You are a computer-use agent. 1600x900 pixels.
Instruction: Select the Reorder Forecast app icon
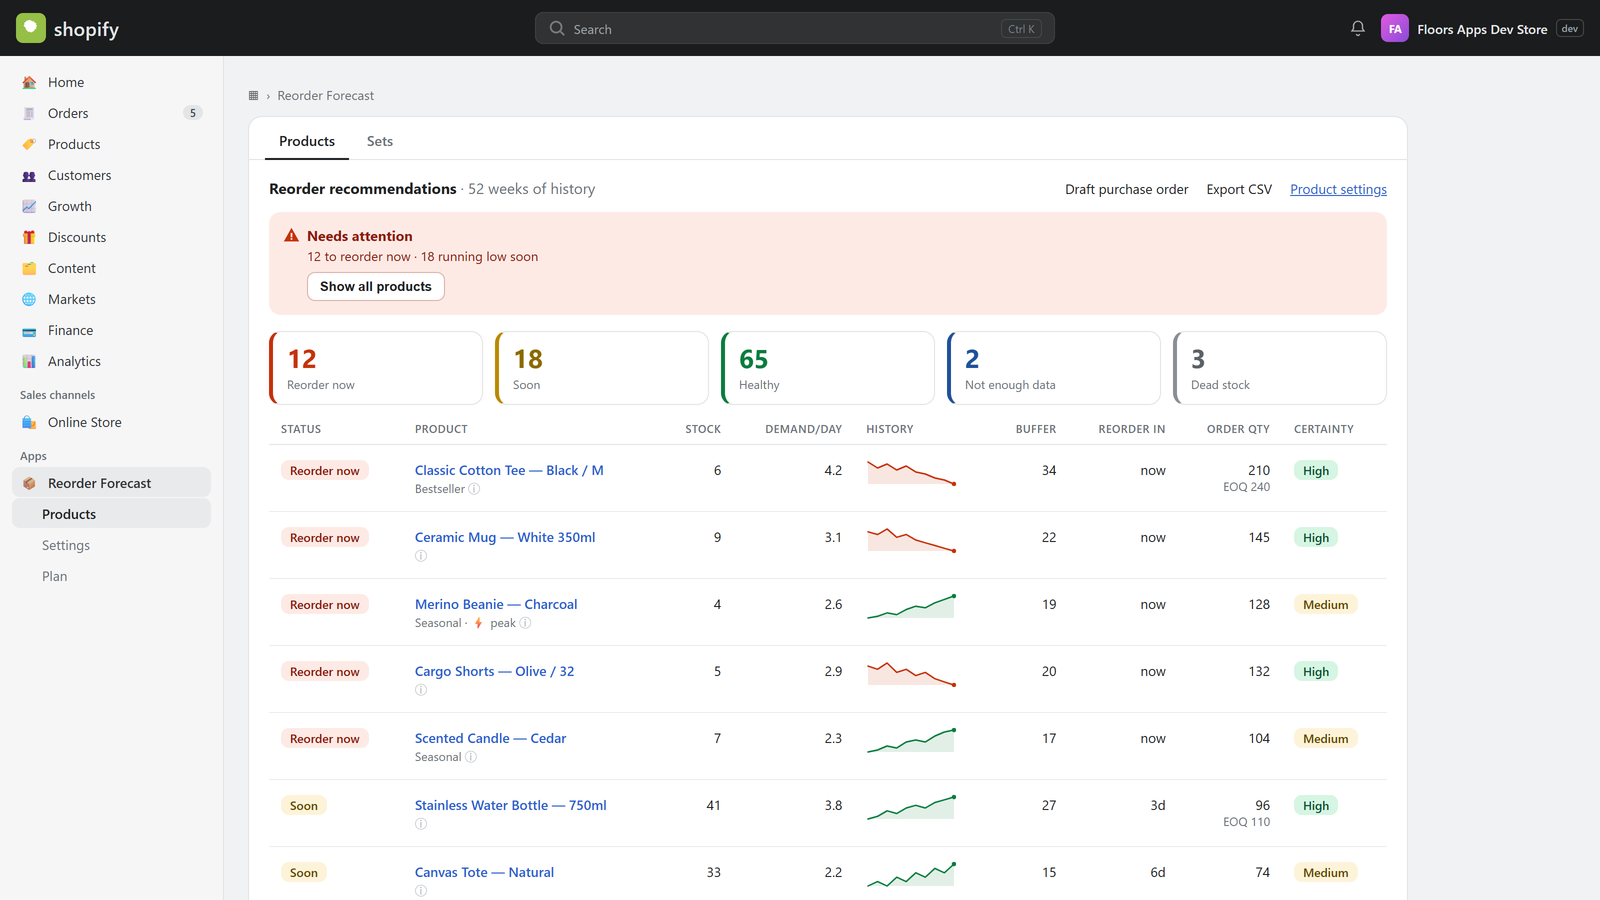pos(29,484)
